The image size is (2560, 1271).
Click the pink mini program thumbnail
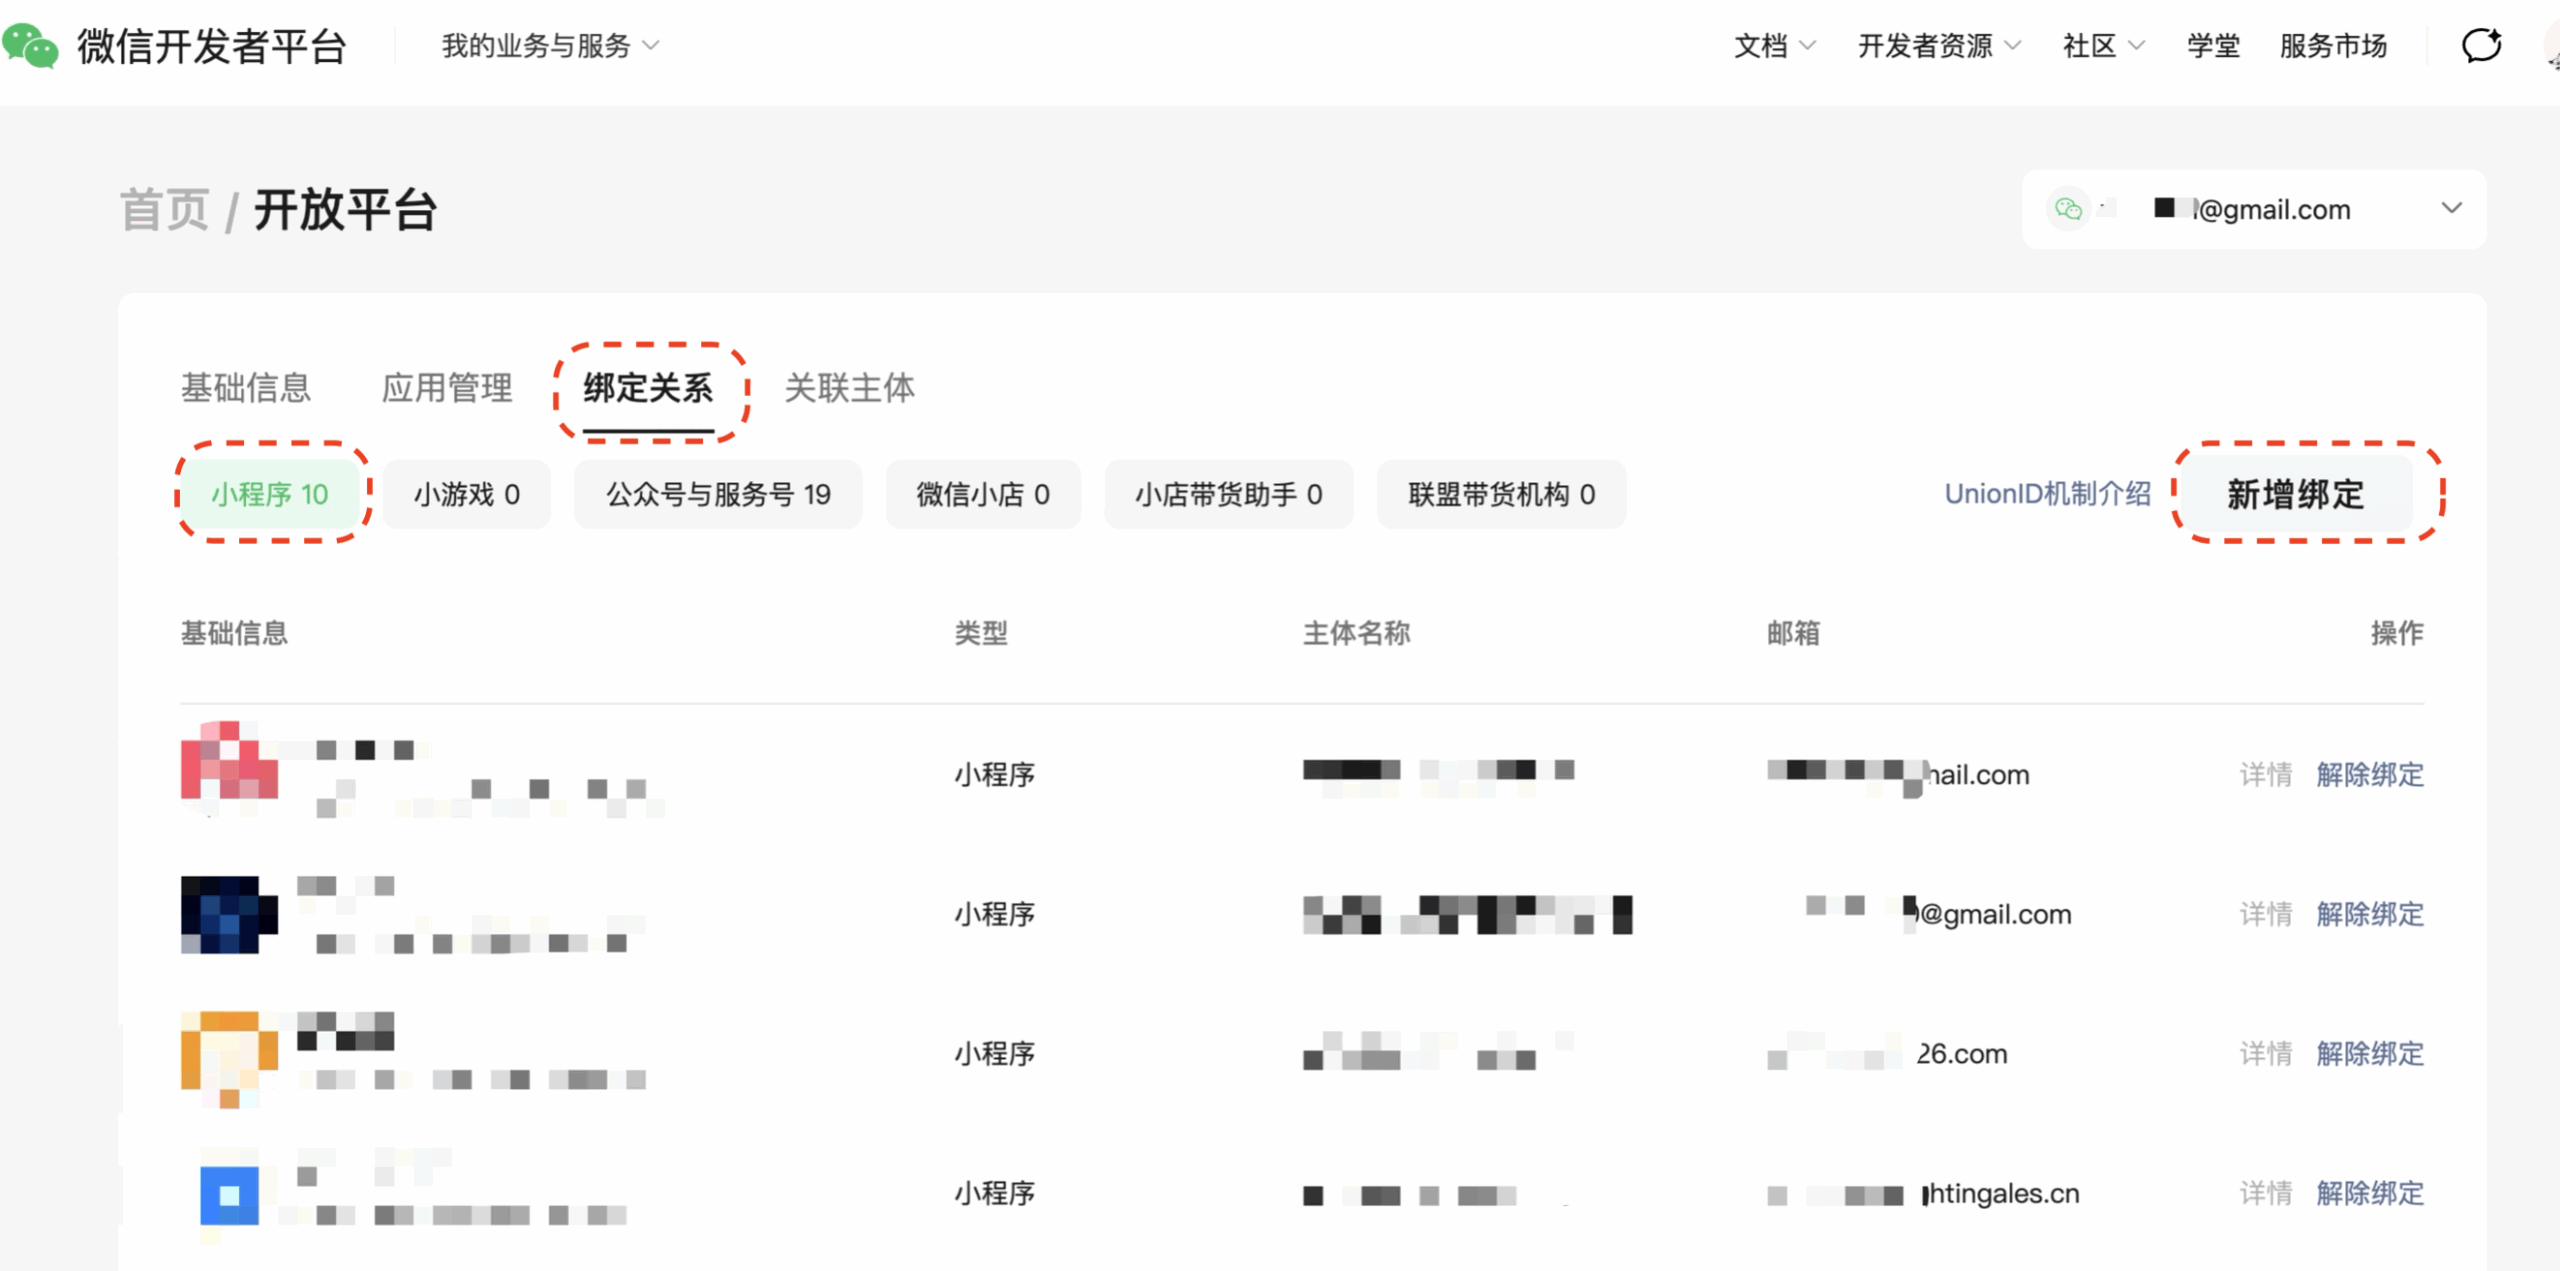pyautogui.click(x=229, y=762)
